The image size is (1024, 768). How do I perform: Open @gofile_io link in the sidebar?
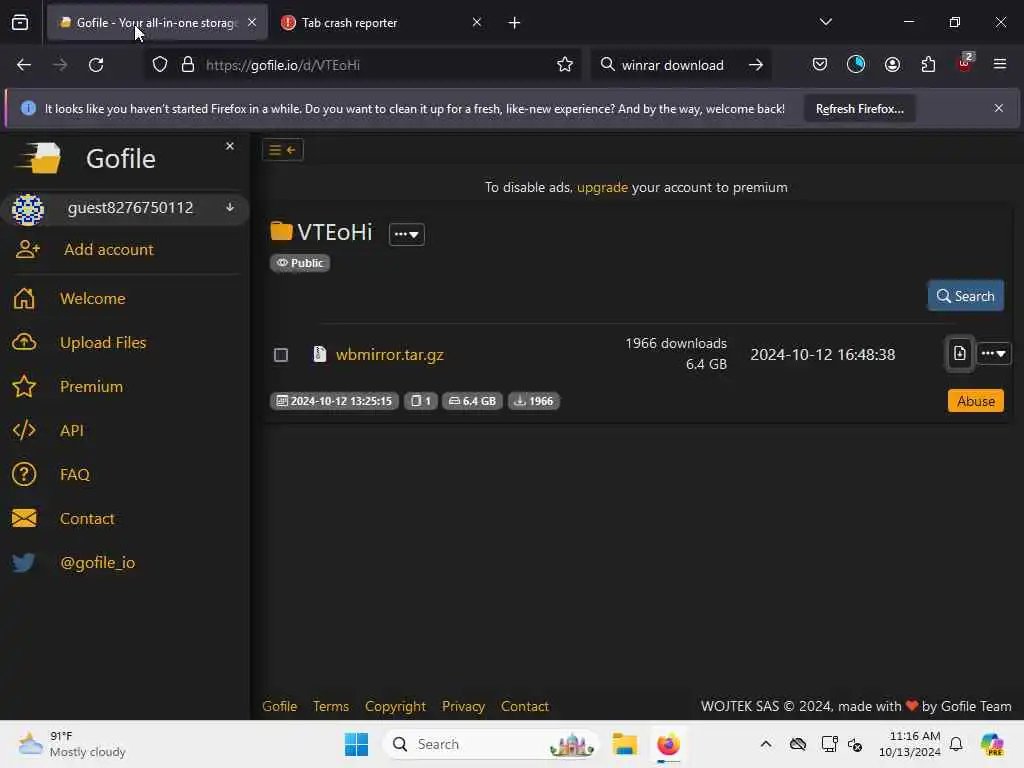click(97, 562)
